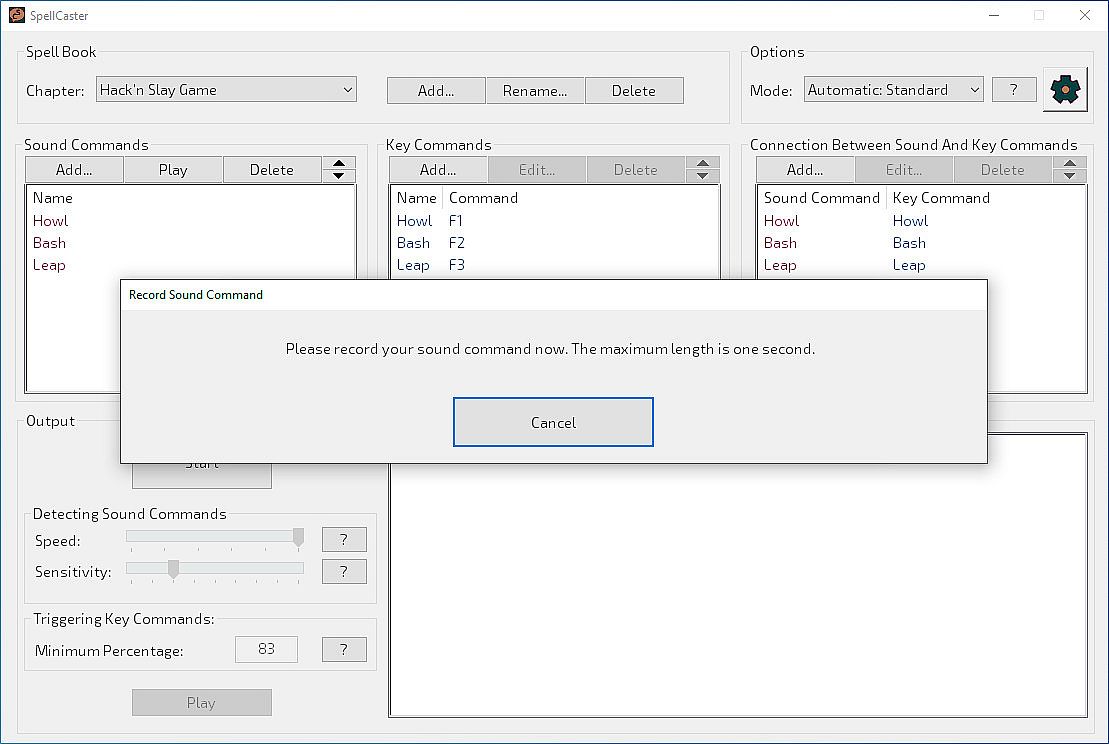Open settings via the gear icon
Screen dimensions: 1109x744
[1065, 90]
